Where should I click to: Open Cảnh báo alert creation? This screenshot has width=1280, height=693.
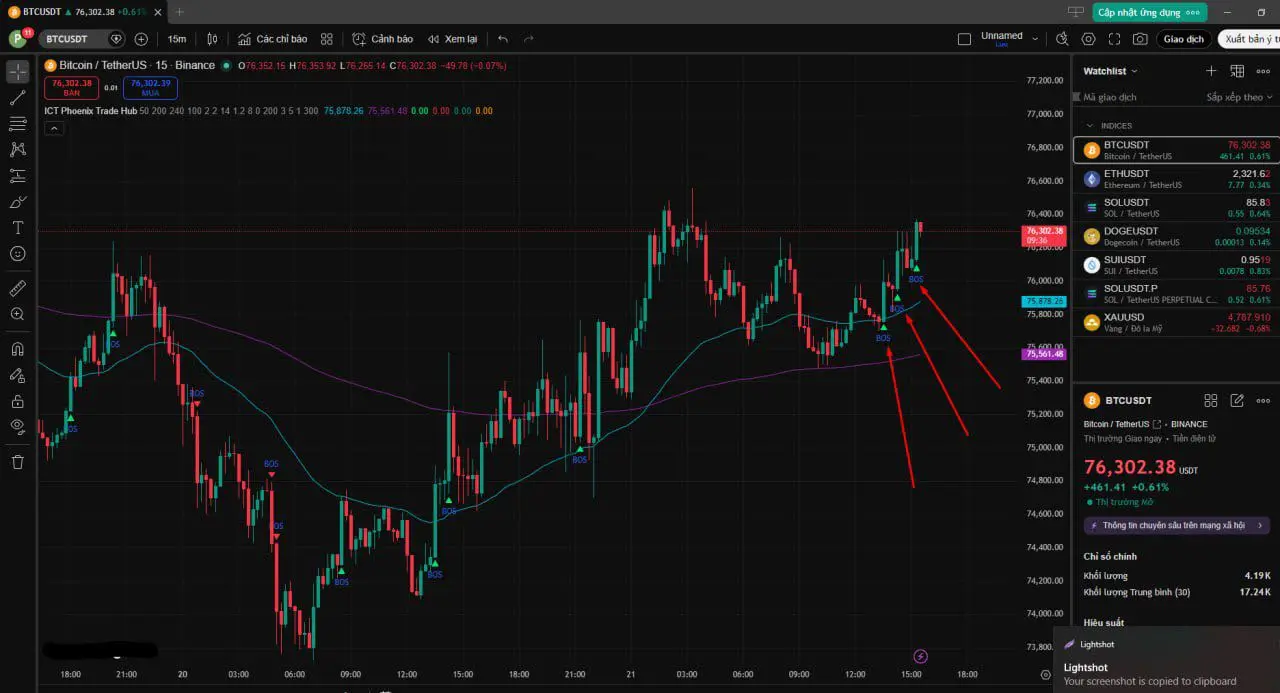382,39
